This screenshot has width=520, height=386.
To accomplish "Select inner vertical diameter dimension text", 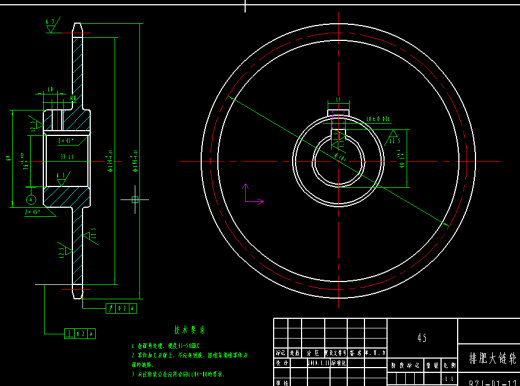I will (110, 162).
